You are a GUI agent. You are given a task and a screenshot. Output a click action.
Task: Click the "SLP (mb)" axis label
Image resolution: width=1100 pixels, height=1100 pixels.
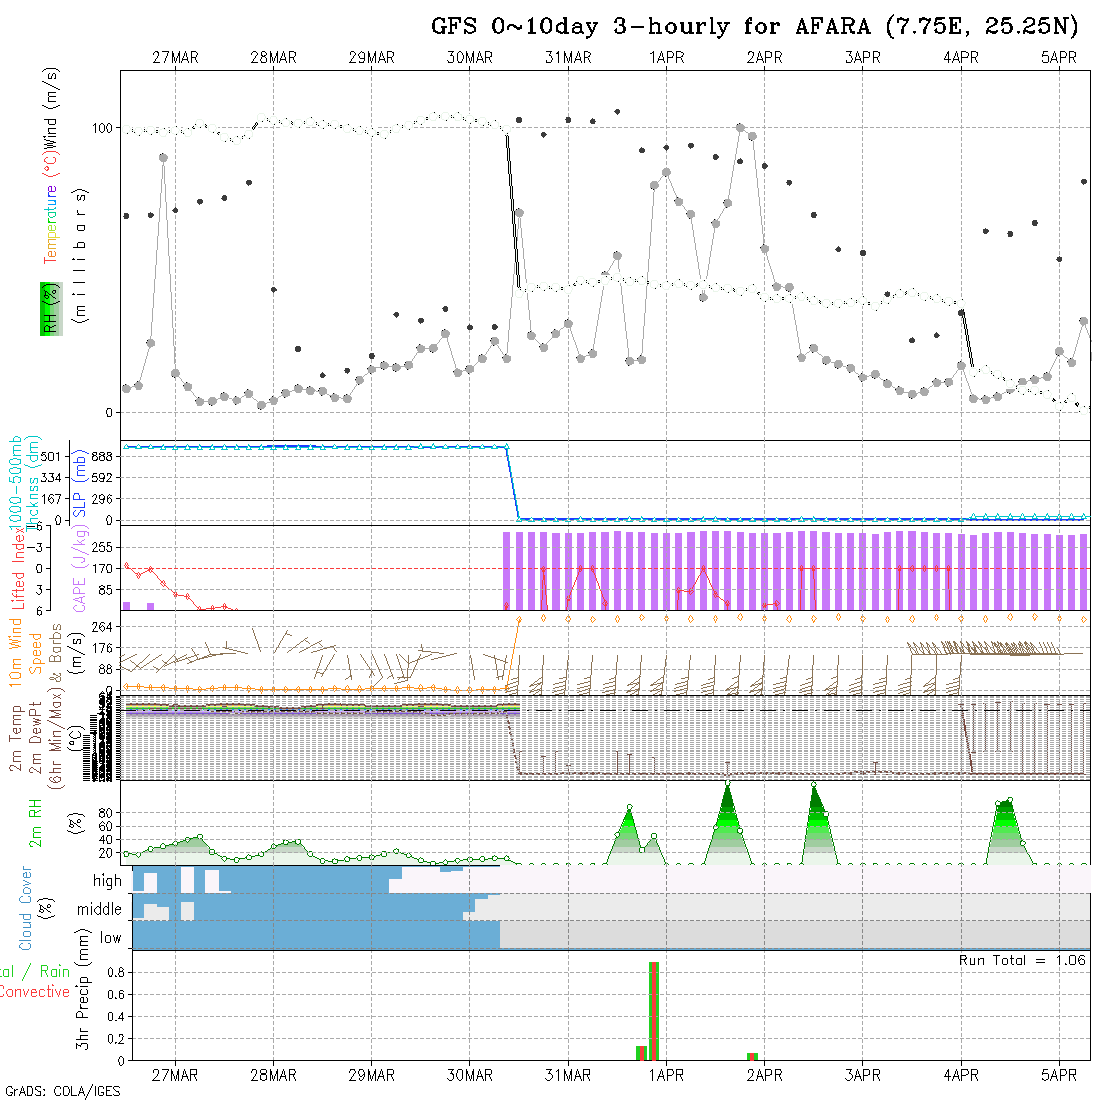click(79, 483)
